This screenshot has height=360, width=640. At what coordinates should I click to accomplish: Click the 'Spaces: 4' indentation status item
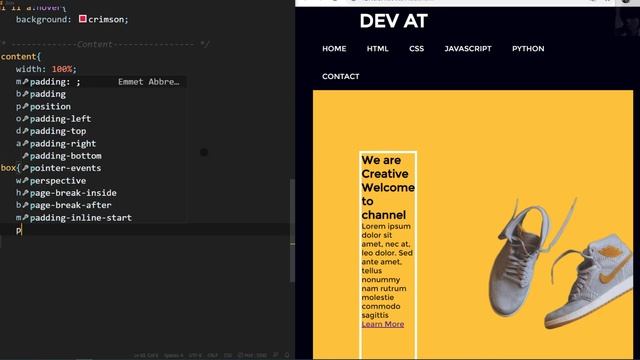pyautogui.click(x=174, y=356)
